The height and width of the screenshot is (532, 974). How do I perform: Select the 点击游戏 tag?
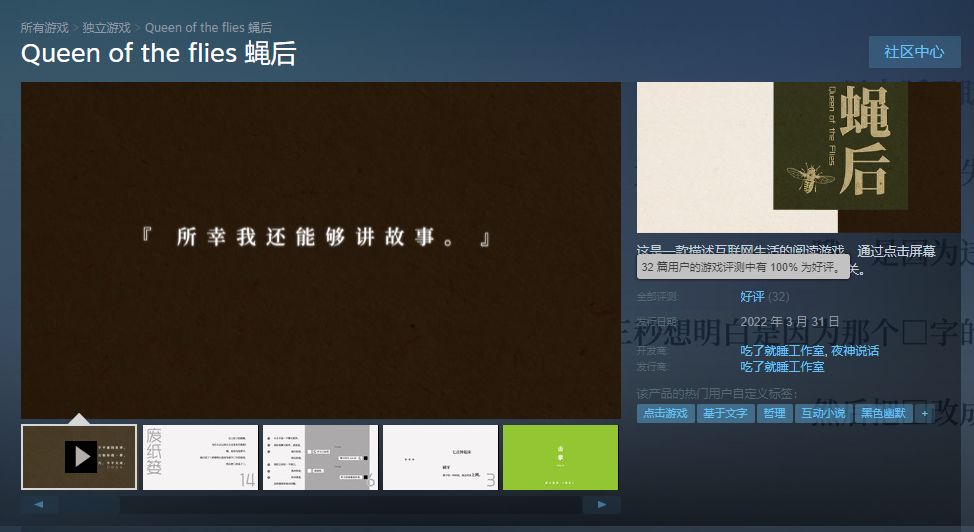pos(665,413)
